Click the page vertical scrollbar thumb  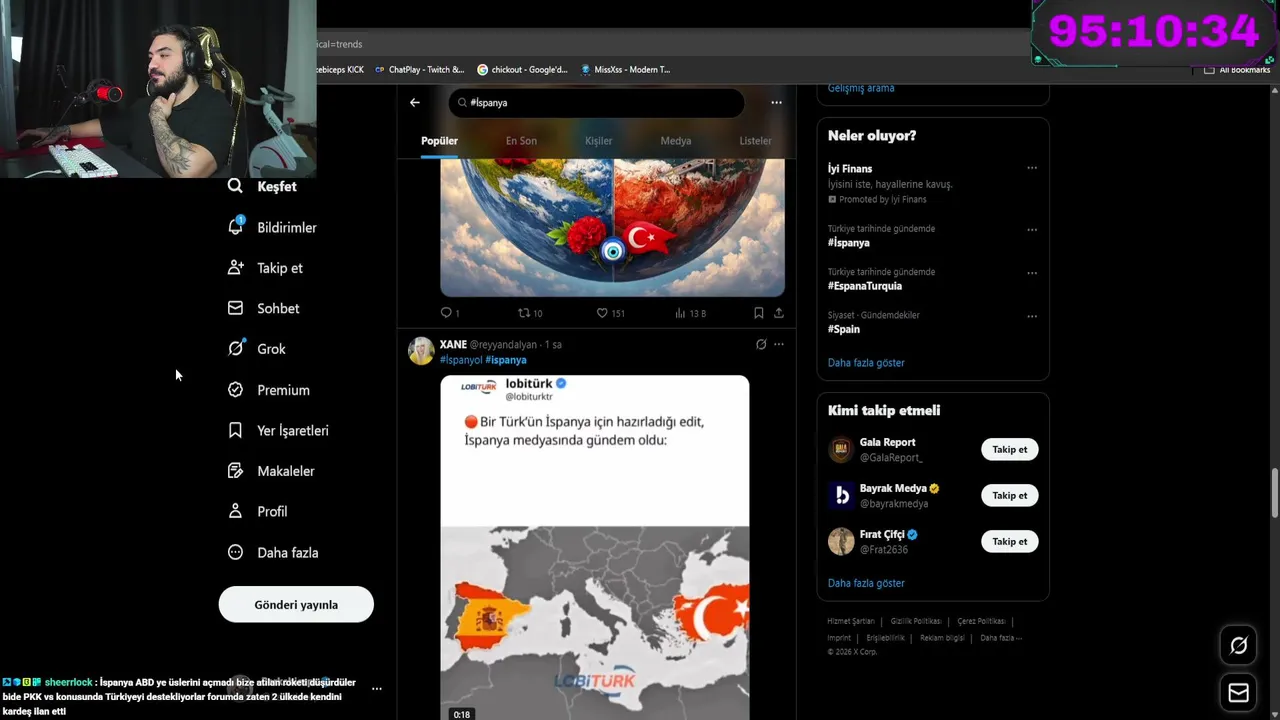pos(1274,493)
